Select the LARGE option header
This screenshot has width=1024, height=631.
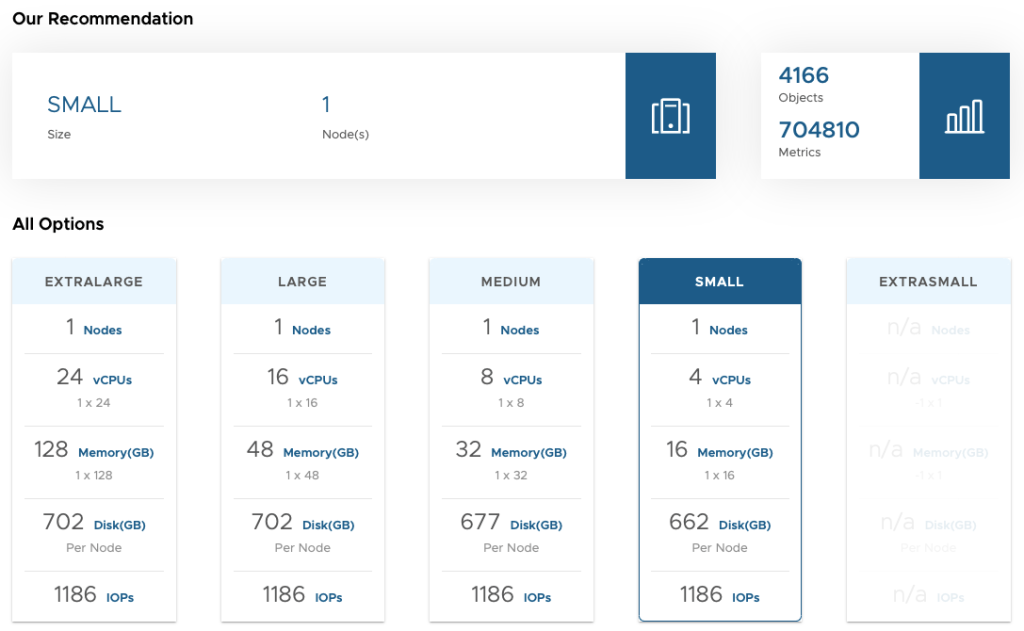[x=302, y=282]
